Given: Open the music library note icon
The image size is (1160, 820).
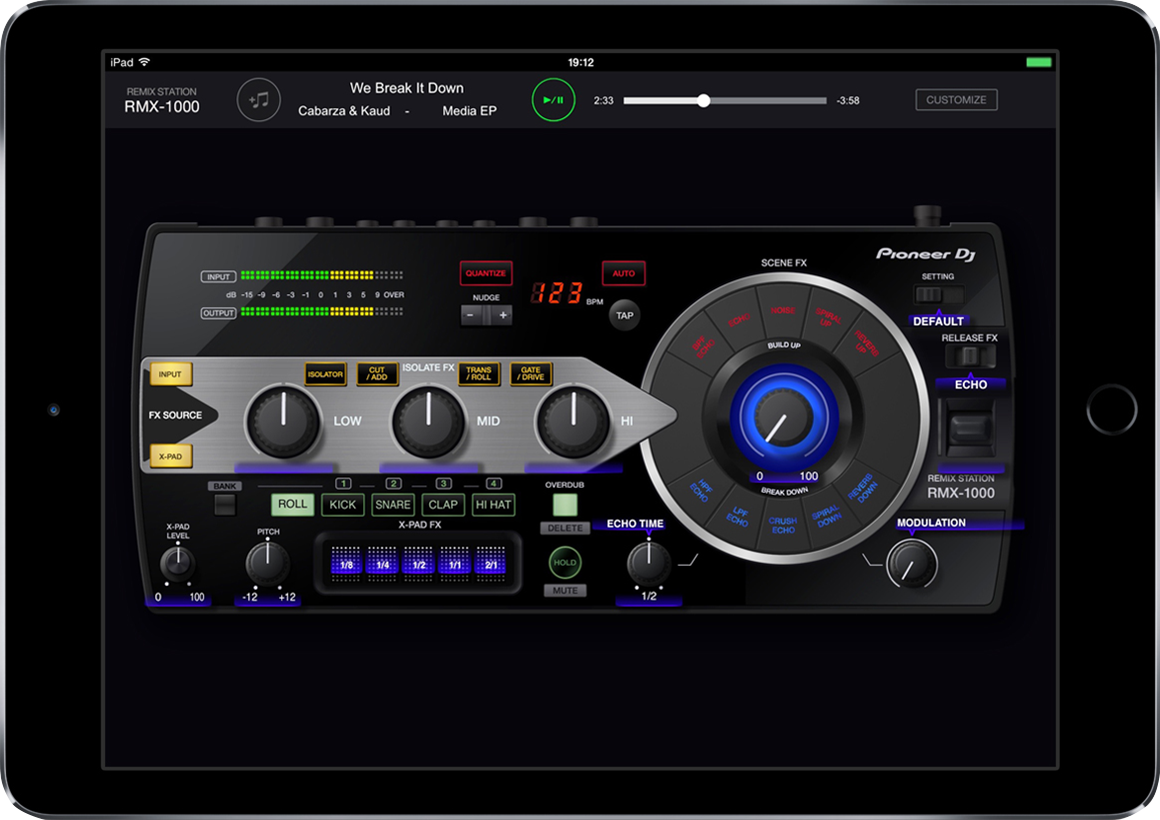Looking at the screenshot, I should [259, 100].
